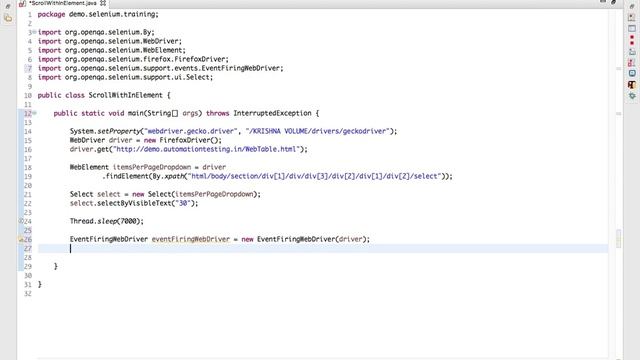Click the xpath string on line 19
This screenshot has width=640, height=360.
coord(315,176)
